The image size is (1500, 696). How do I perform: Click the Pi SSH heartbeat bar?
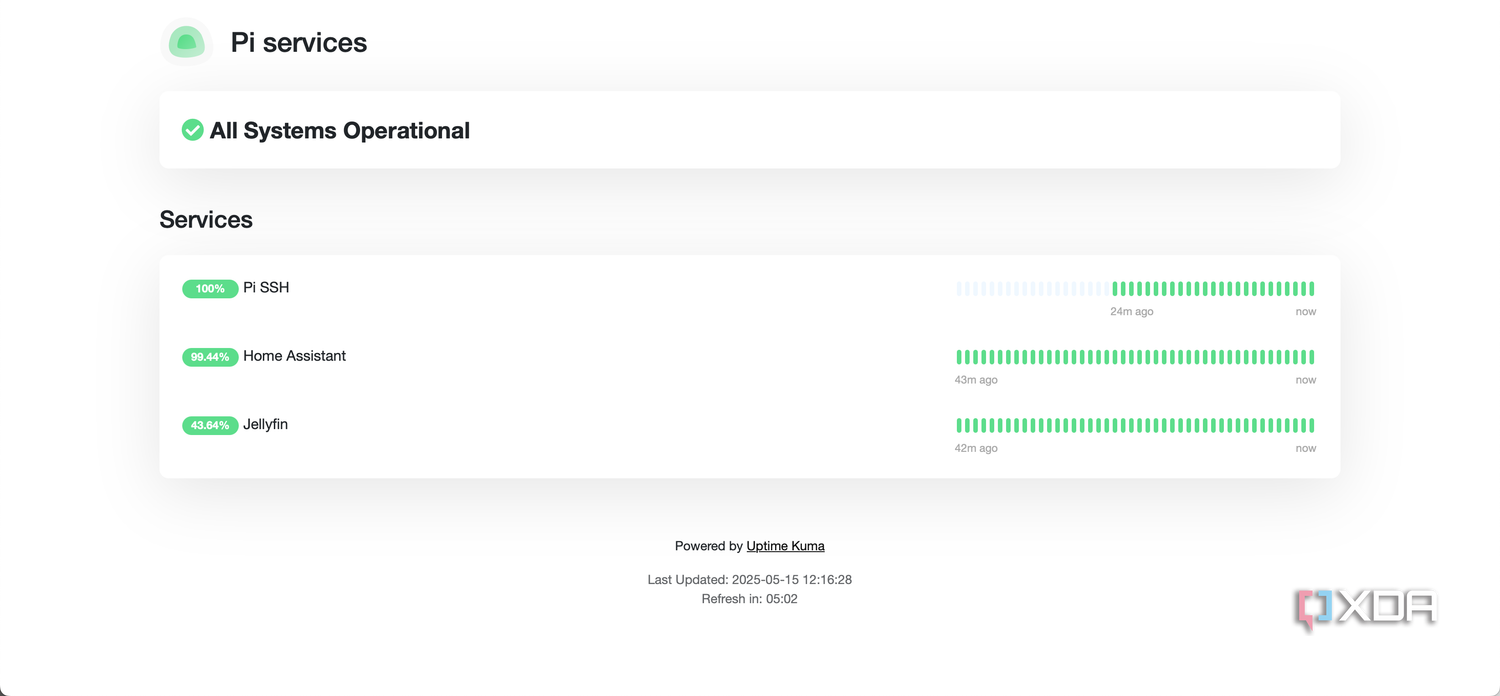(x=1135, y=289)
